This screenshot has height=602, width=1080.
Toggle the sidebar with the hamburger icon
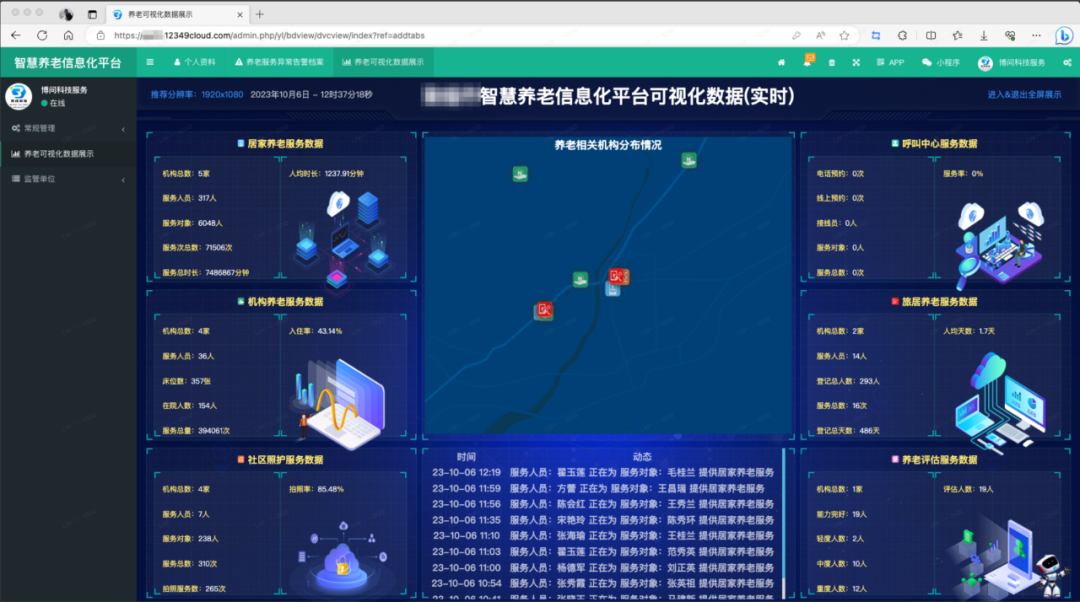click(150, 62)
